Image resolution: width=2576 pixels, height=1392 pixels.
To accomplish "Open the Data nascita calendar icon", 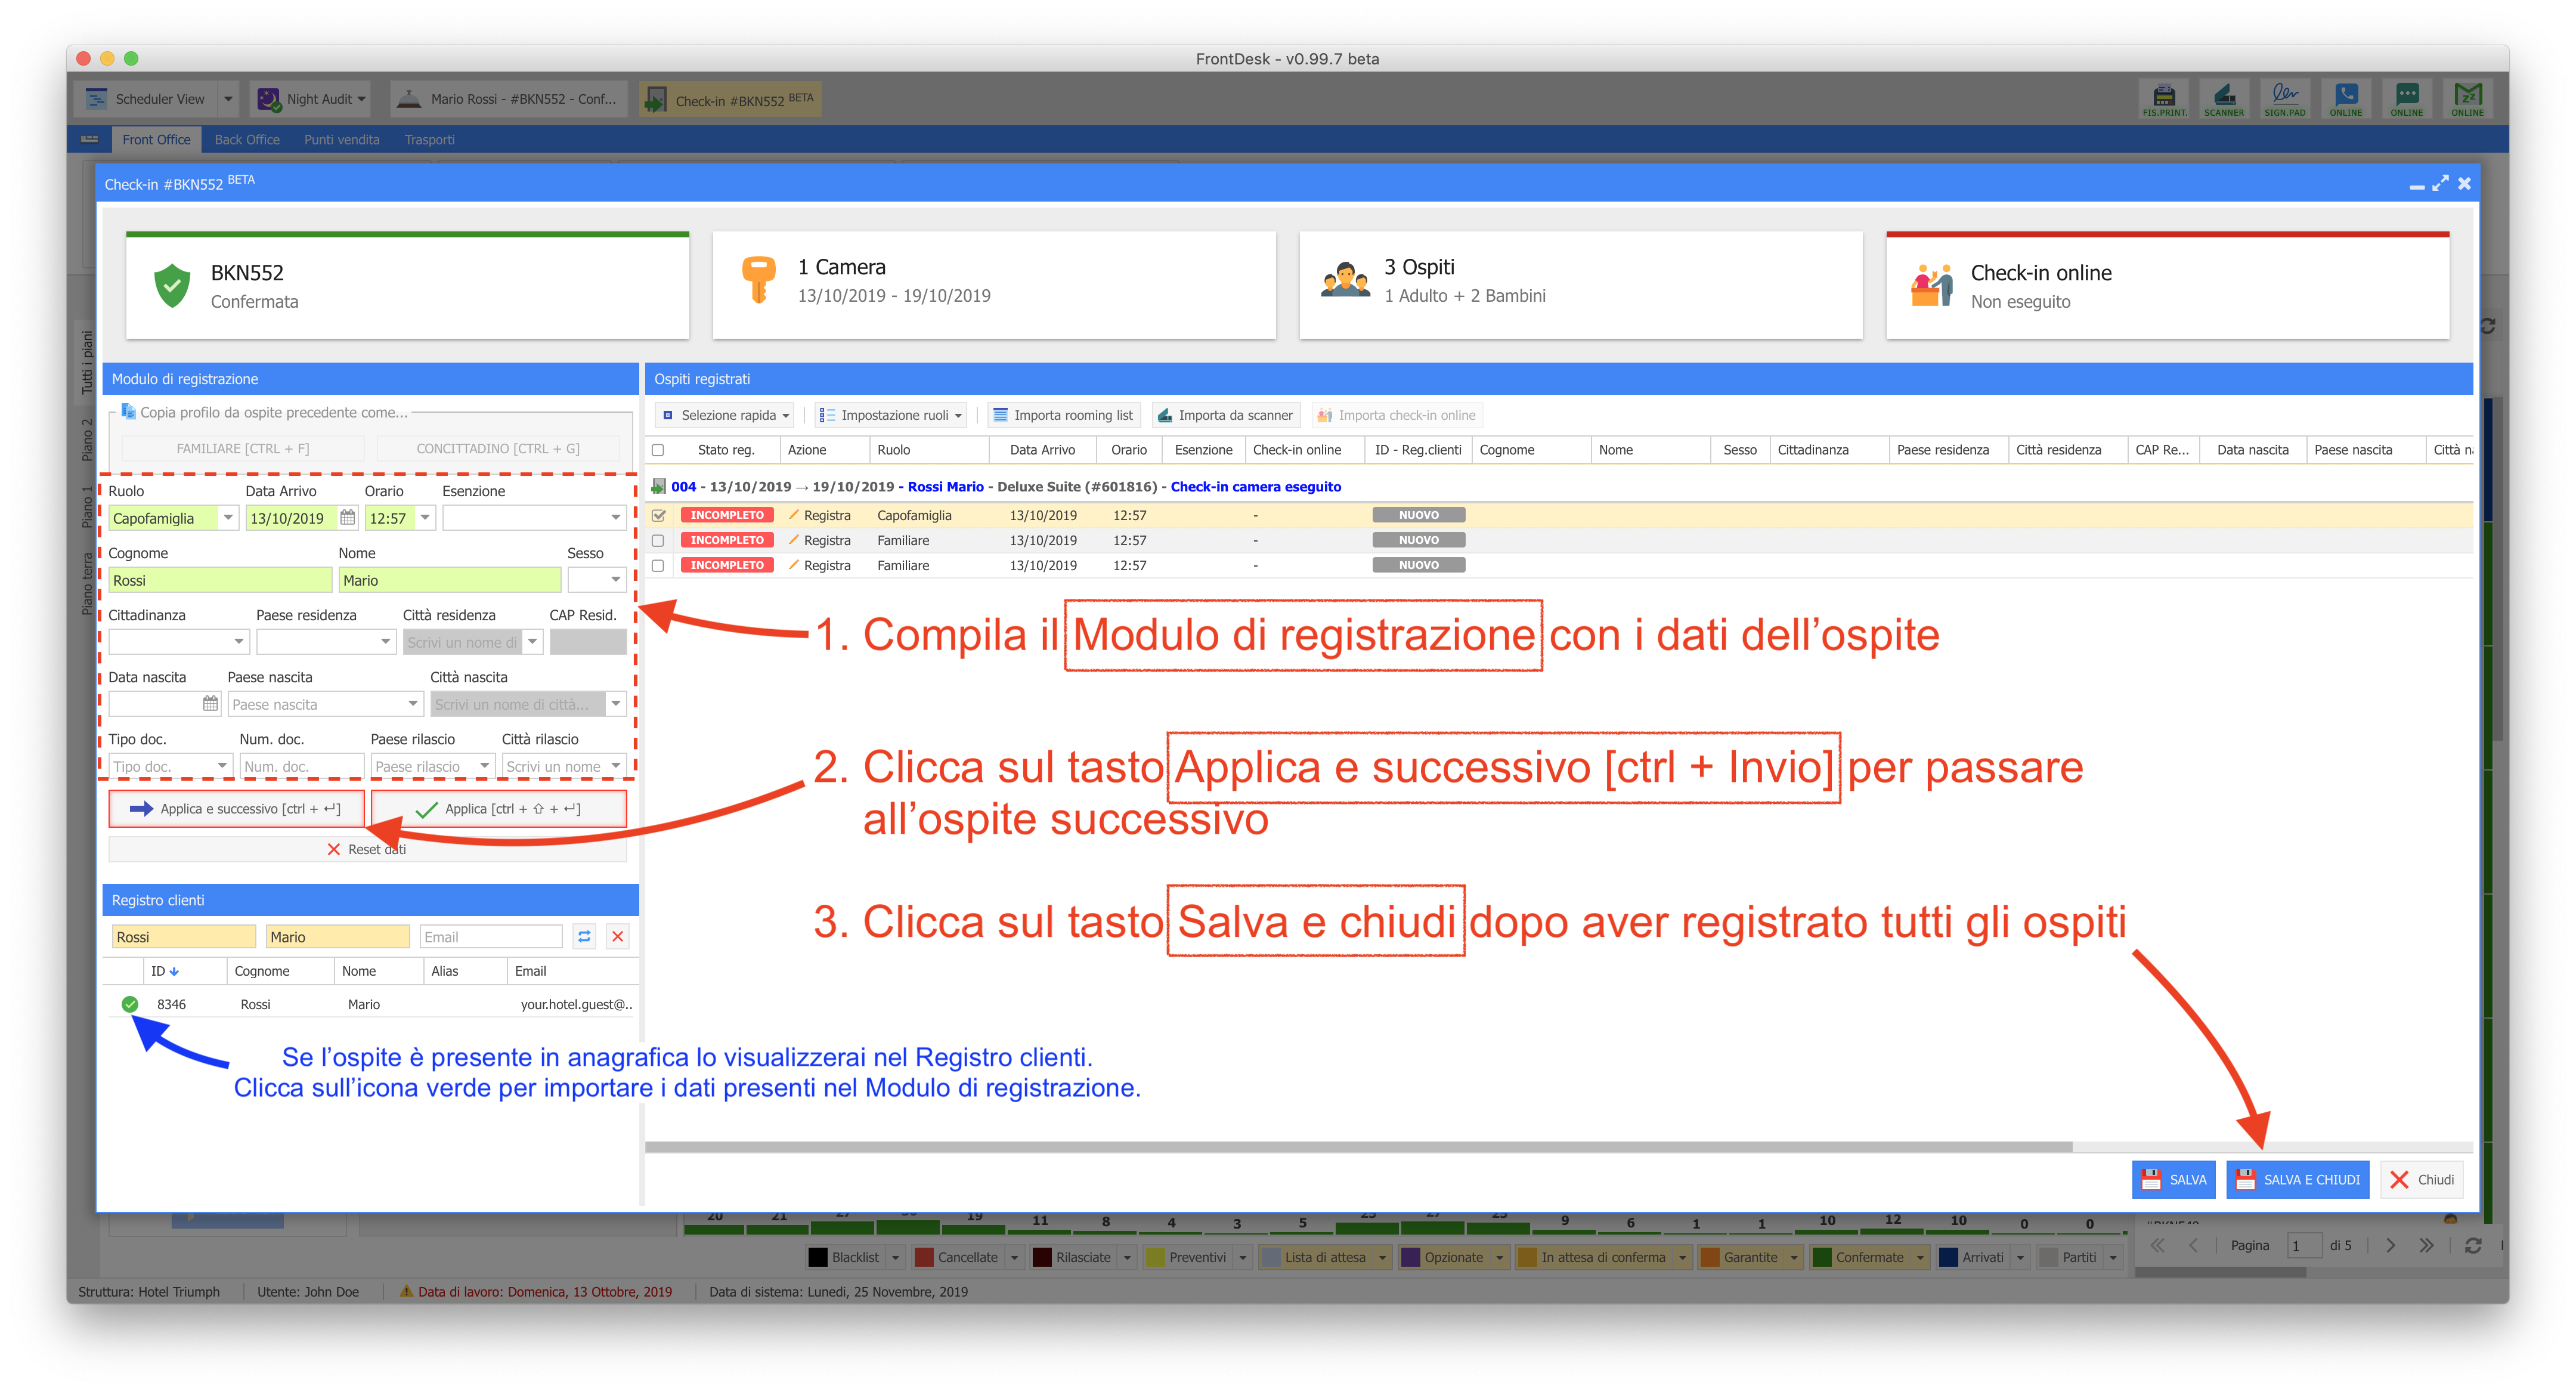I will point(210,704).
